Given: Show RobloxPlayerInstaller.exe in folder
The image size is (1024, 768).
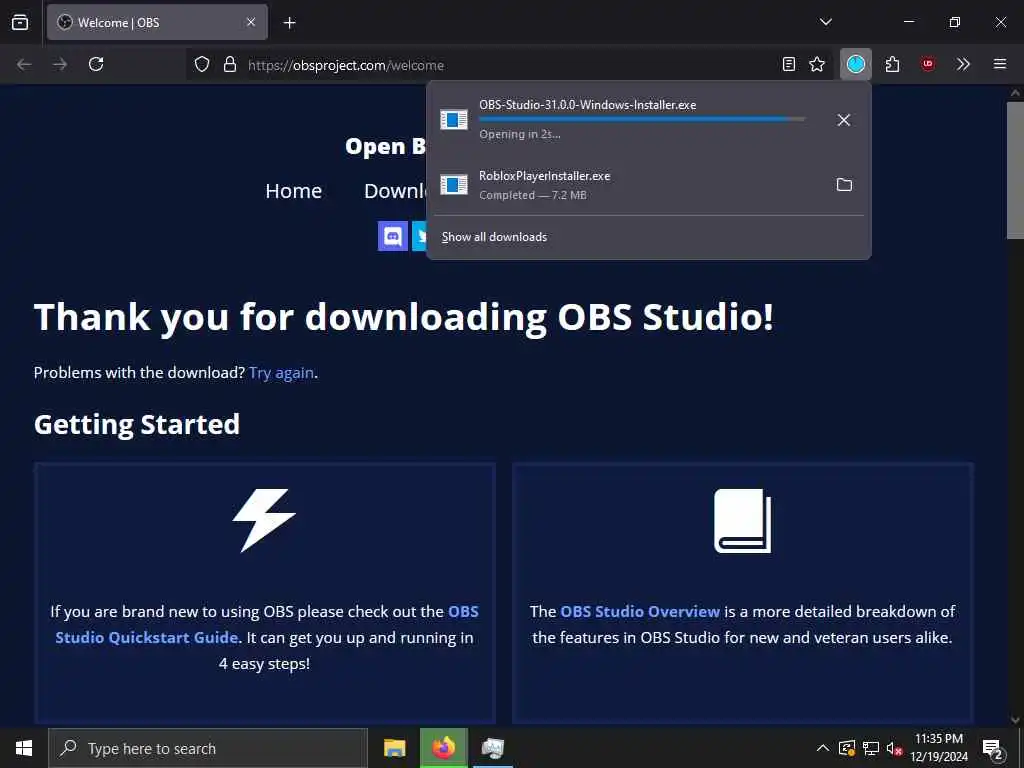Looking at the screenshot, I should pyautogui.click(x=844, y=185).
